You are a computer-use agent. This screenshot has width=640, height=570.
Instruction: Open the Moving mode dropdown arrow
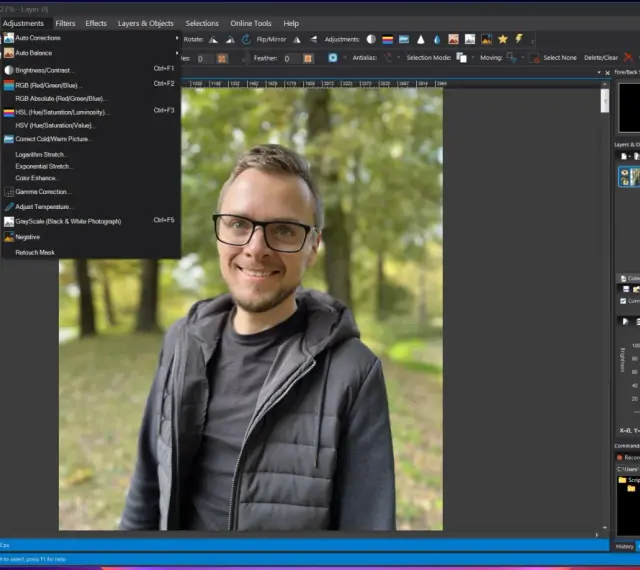[522, 58]
